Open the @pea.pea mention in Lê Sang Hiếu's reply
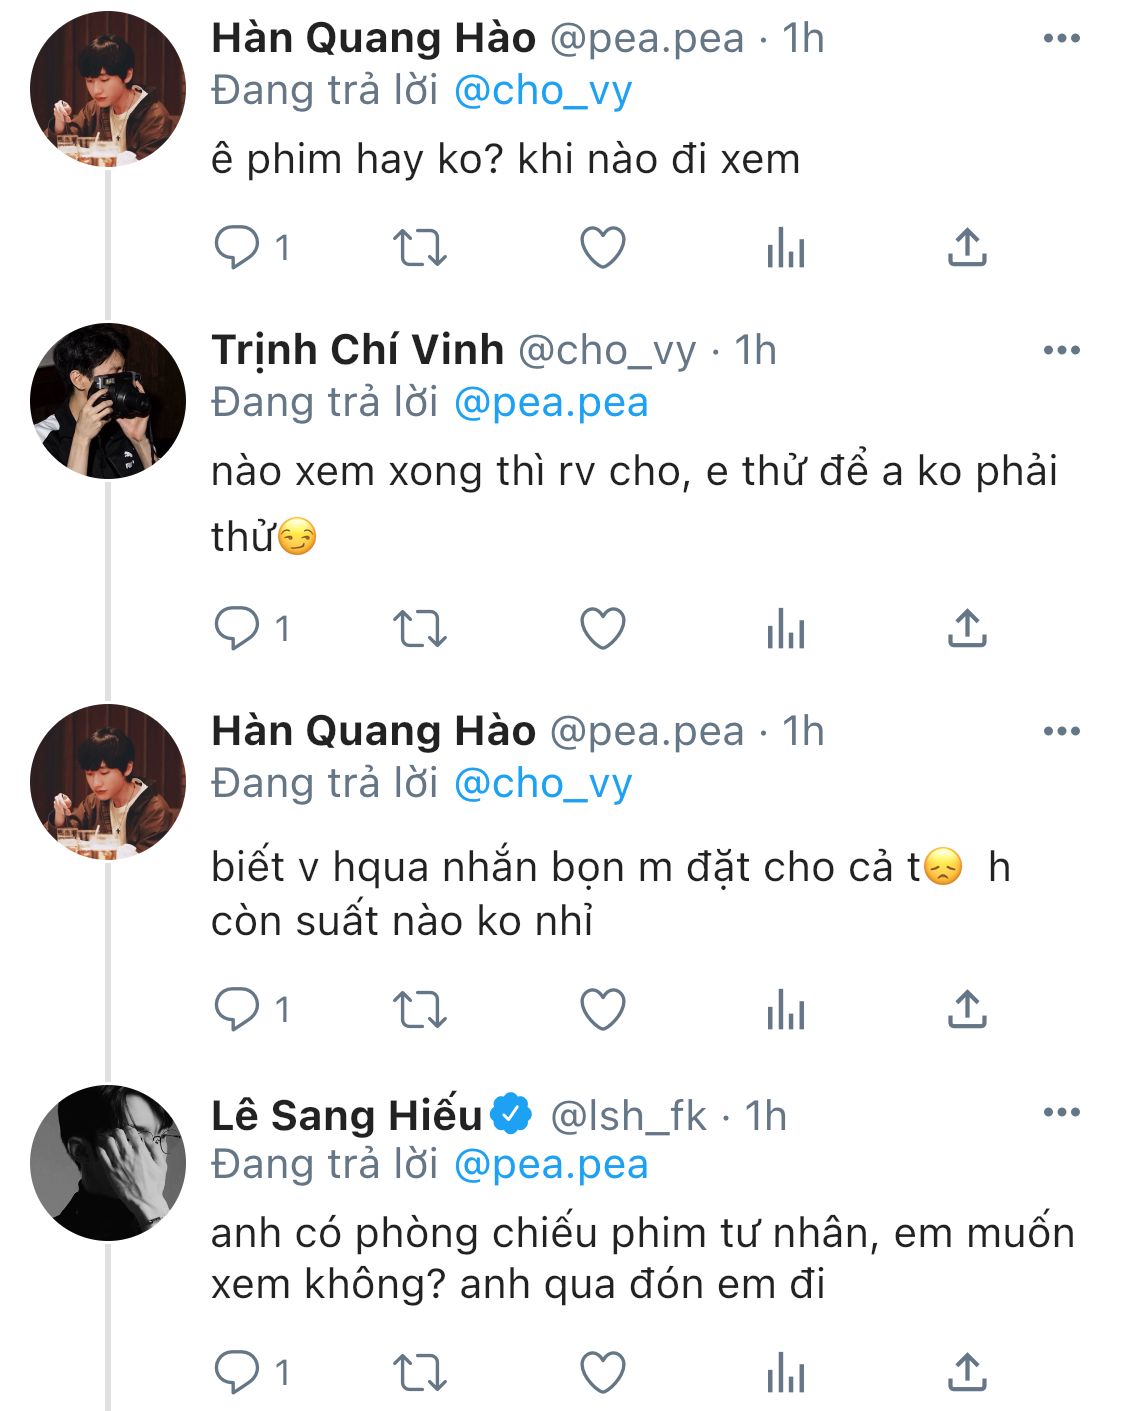Screen dimensions: 1125x1411 (551, 1165)
